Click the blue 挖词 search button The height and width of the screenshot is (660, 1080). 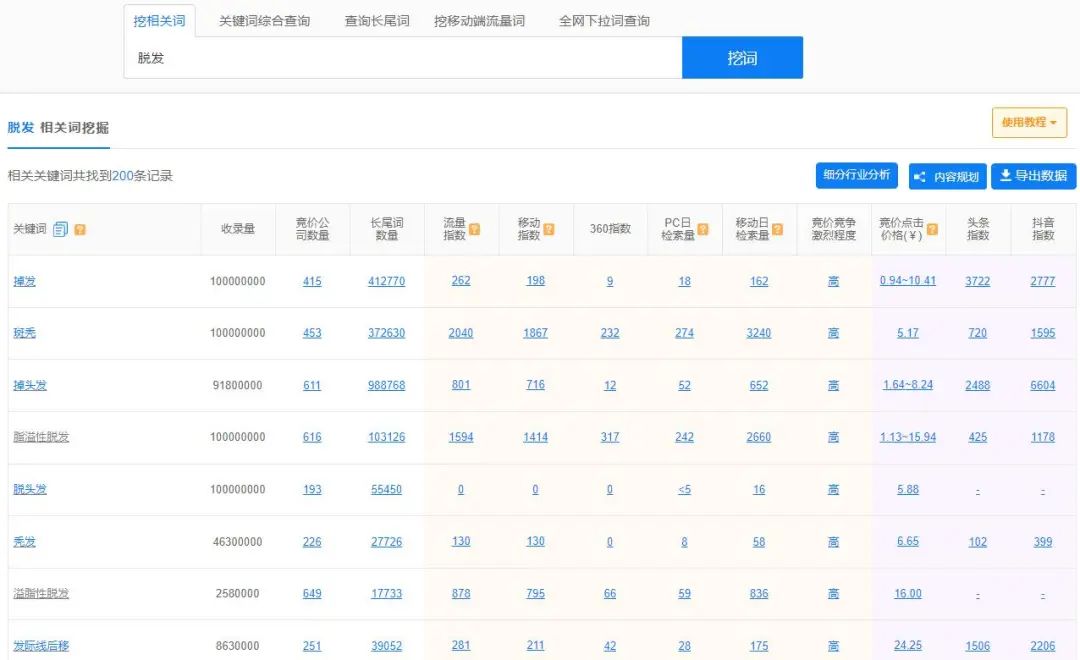pyautogui.click(x=742, y=58)
